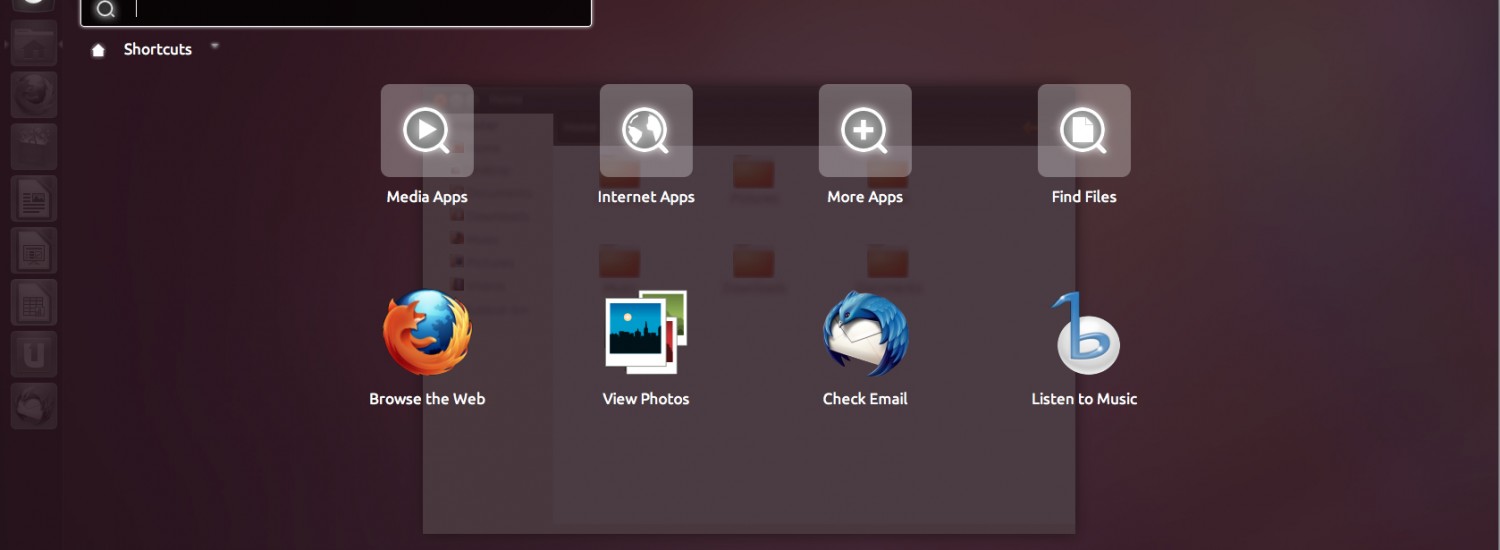Open LibreOffice Impress from the launcher

[x=34, y=252]
